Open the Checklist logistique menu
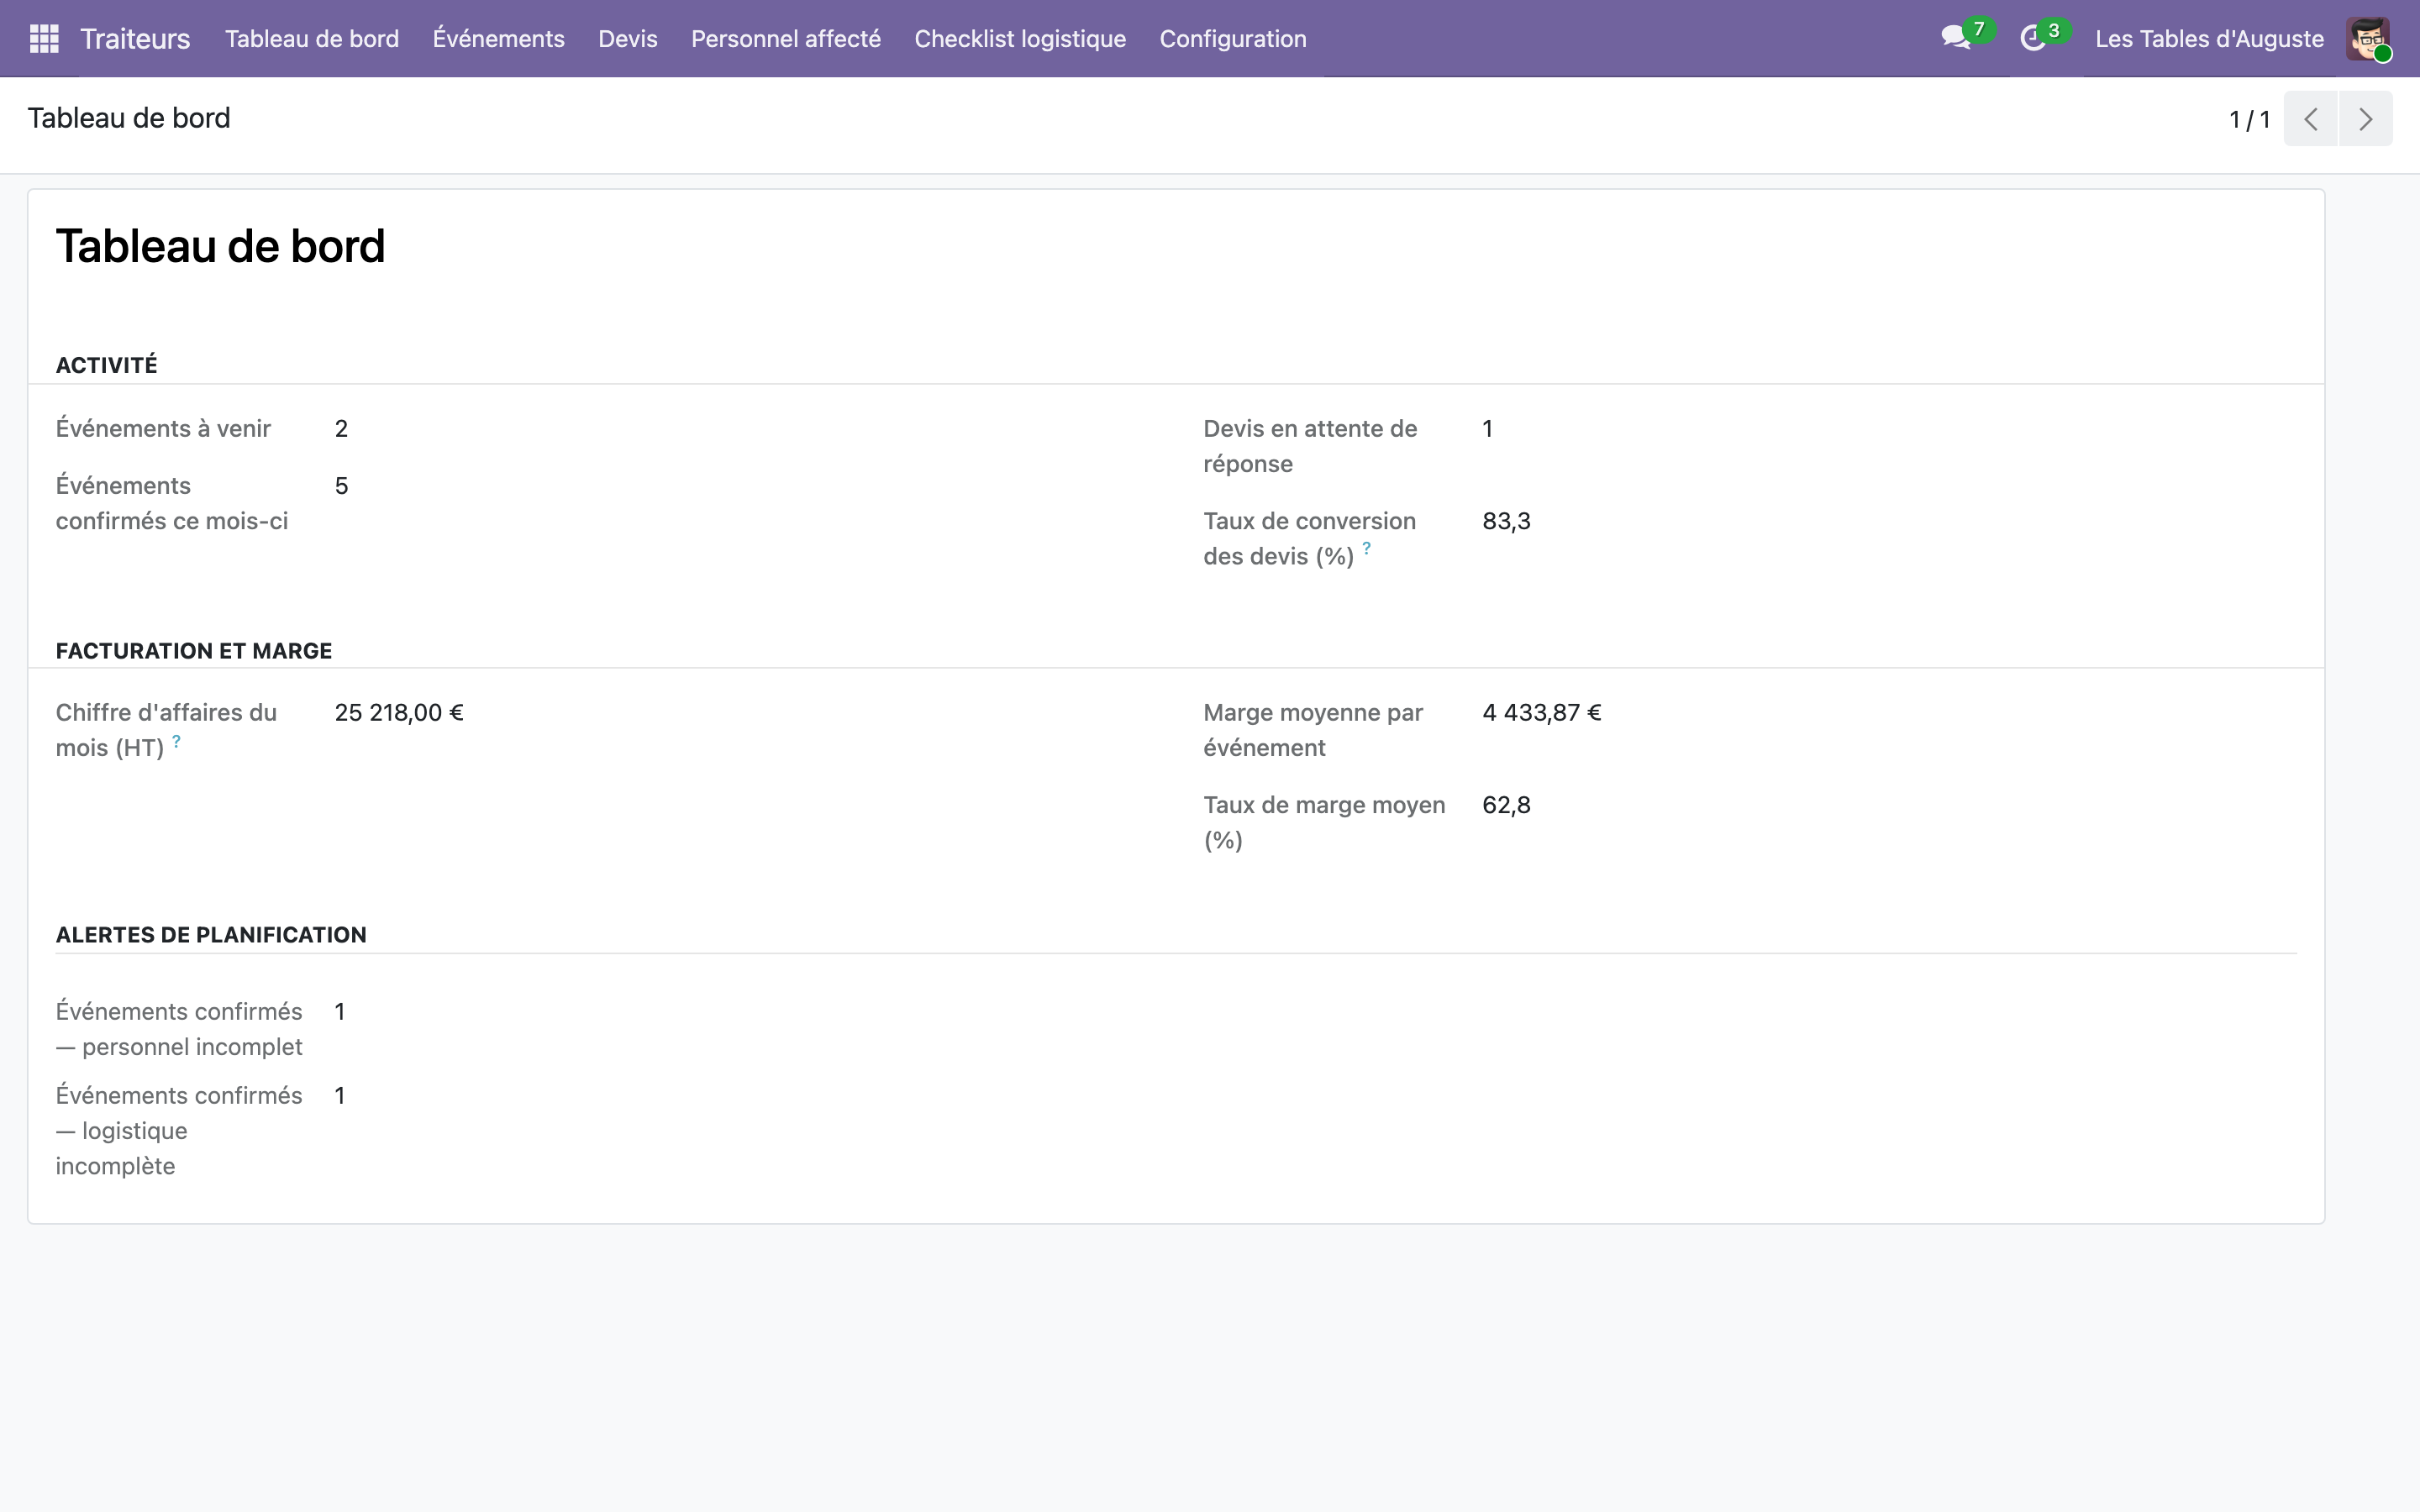Viewport: 2420px width, 1512px height. click(1020, 39)
